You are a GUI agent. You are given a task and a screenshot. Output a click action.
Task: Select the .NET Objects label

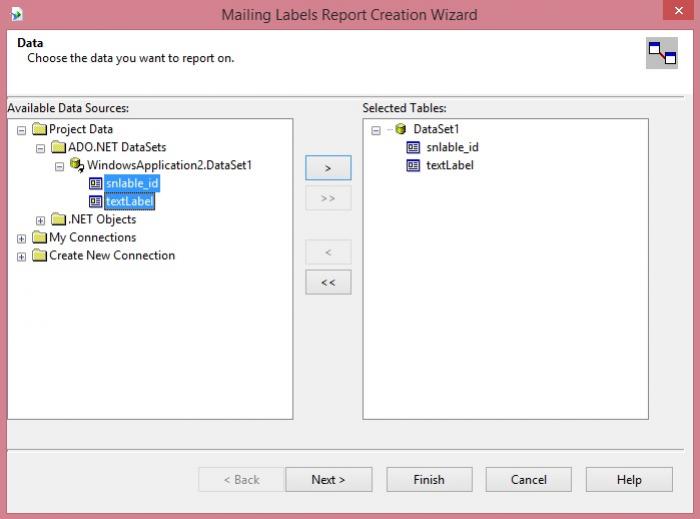coord(102,219)
